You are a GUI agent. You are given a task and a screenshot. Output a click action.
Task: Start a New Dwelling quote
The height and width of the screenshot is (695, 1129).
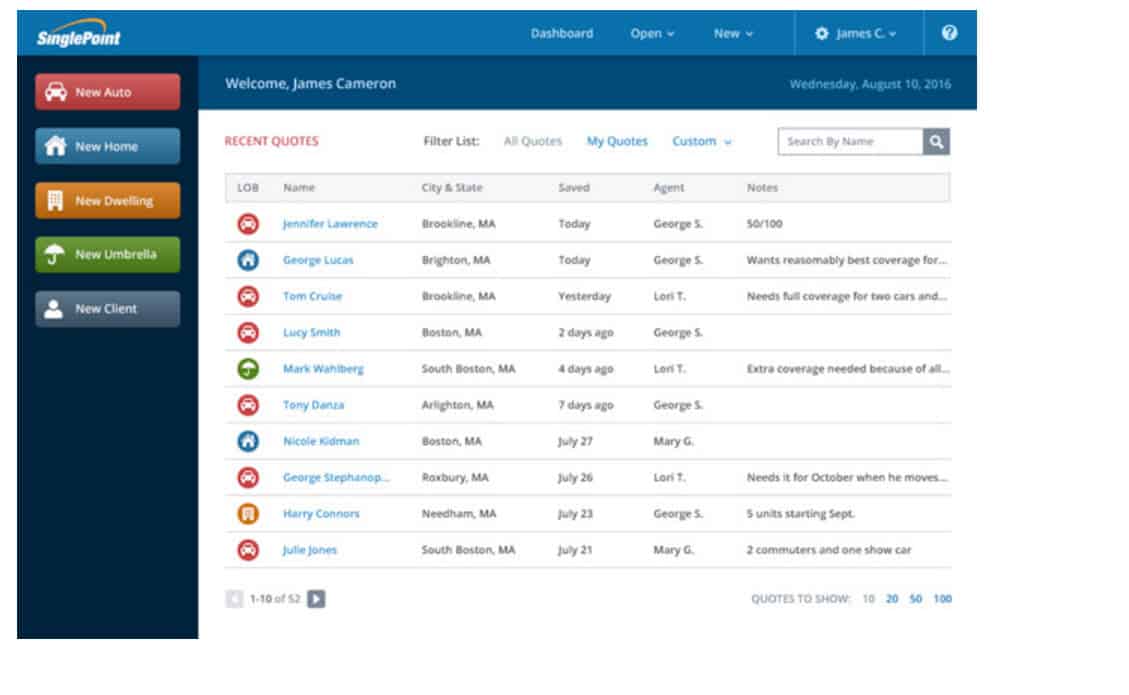tap(107, 200)
